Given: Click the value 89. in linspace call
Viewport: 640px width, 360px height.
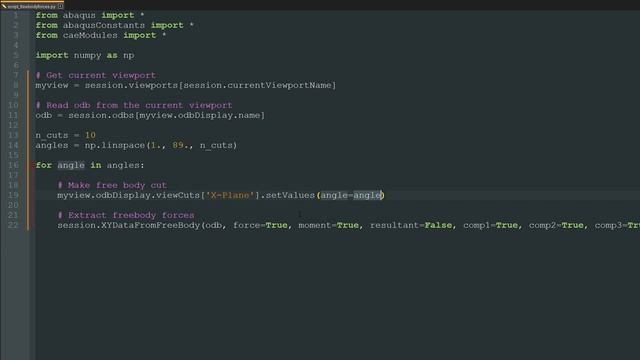Looking at the screenshot, I should pyautogui.click(x=180, y=145).
